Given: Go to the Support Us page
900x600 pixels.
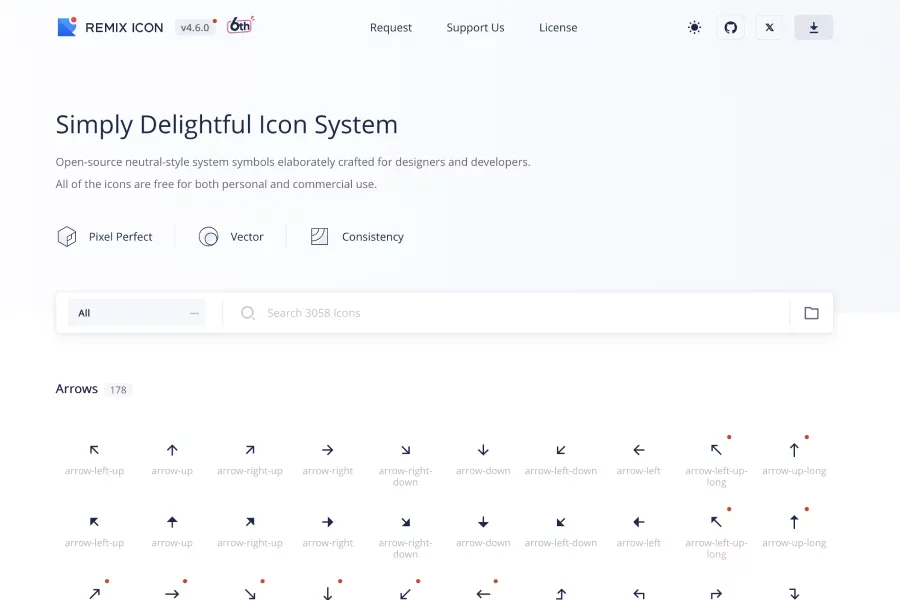Looking at the screenshot, I should tap(475, 28).
